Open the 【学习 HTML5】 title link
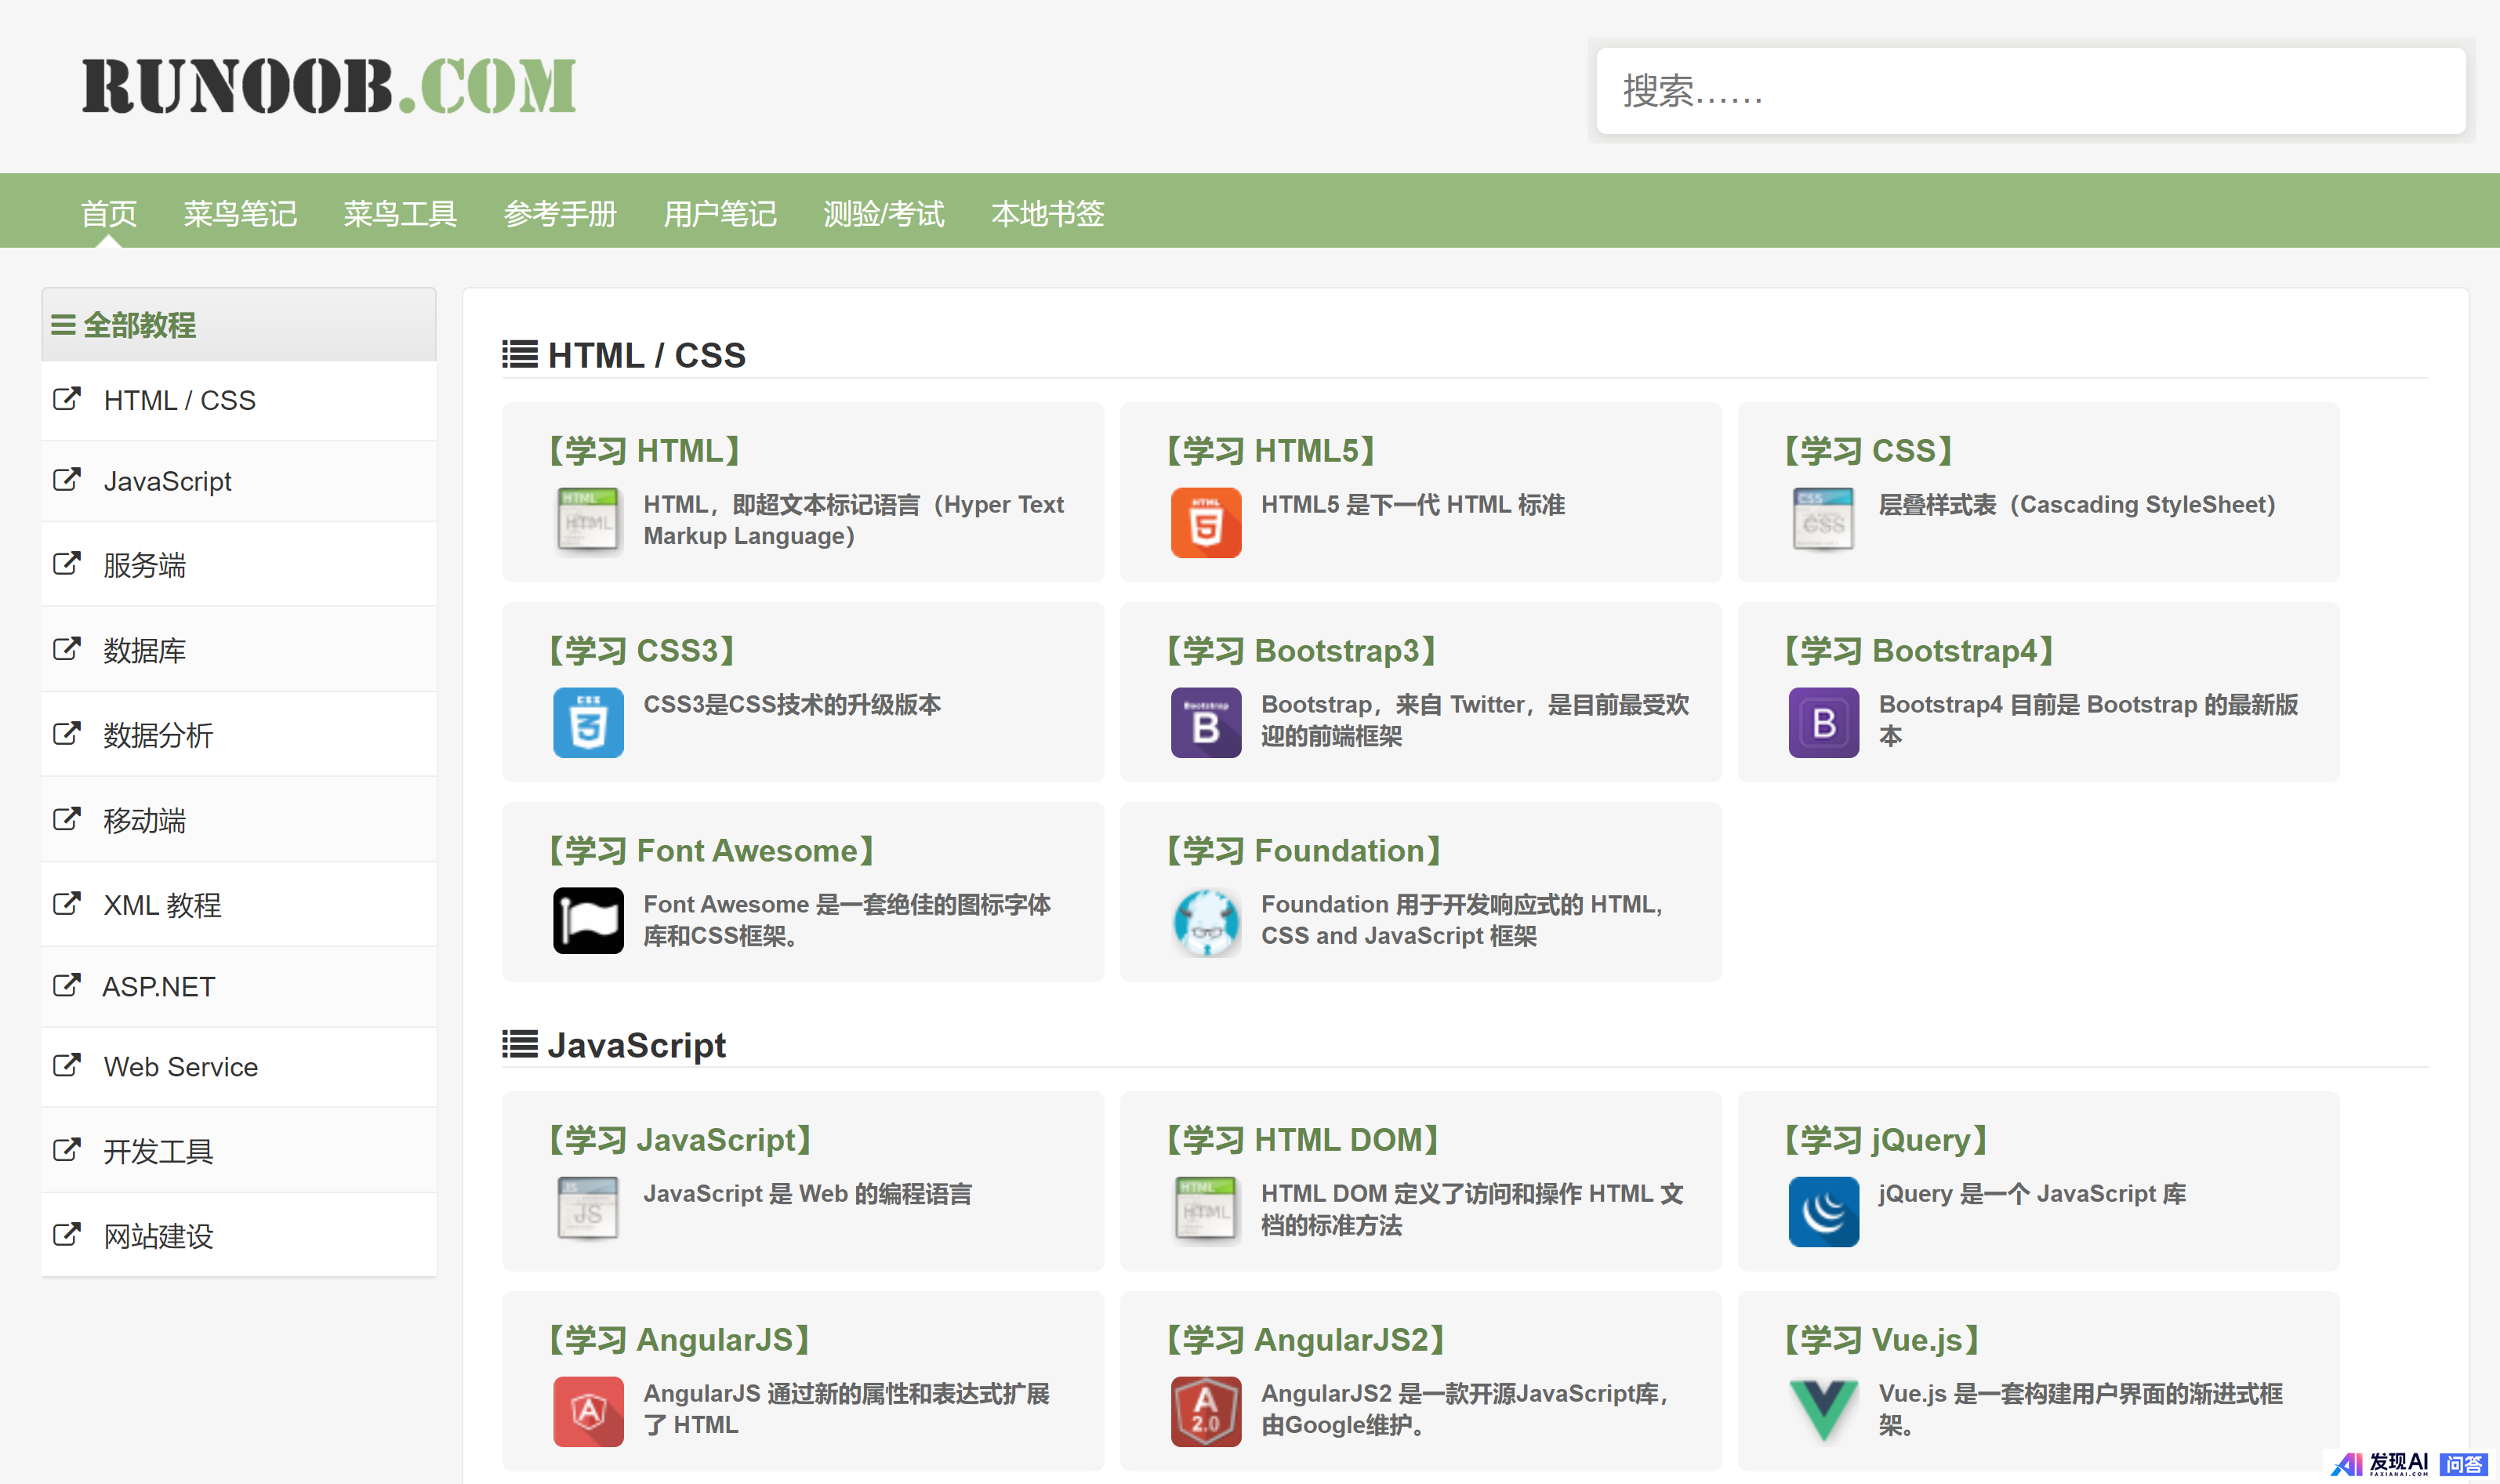Screen dimensions: 2500x1484 pyautogui.click(x=1271, y=451)
